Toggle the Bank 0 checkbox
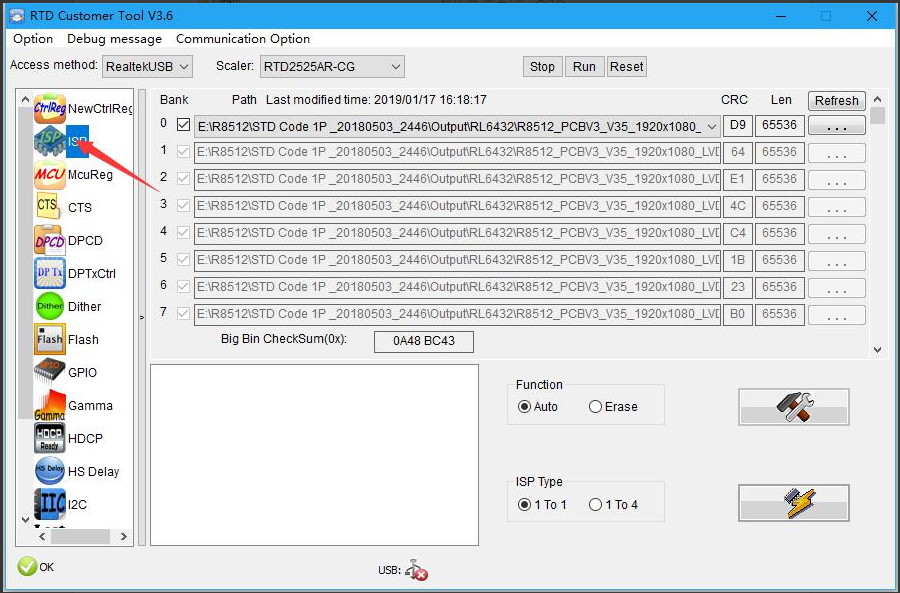 click(184, 125)
